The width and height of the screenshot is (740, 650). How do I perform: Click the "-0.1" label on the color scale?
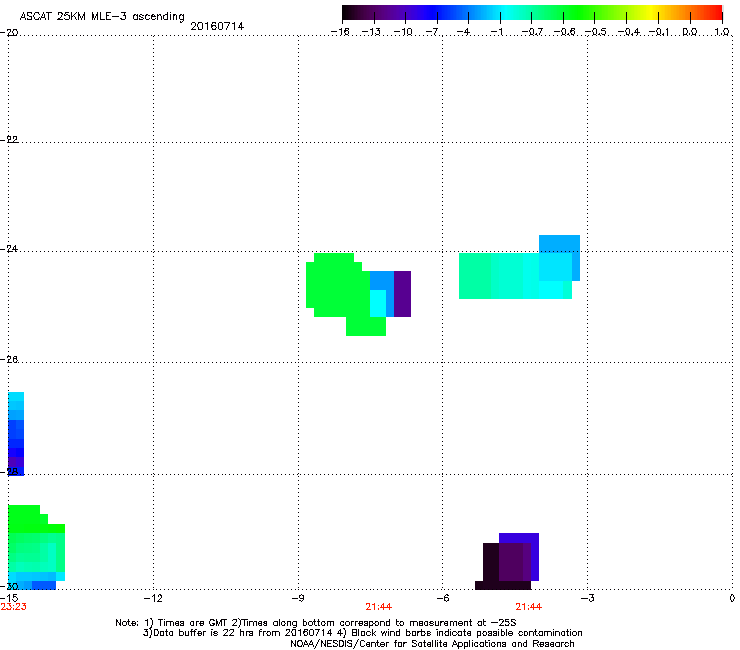pyautogui.click(x=659, y=32)
